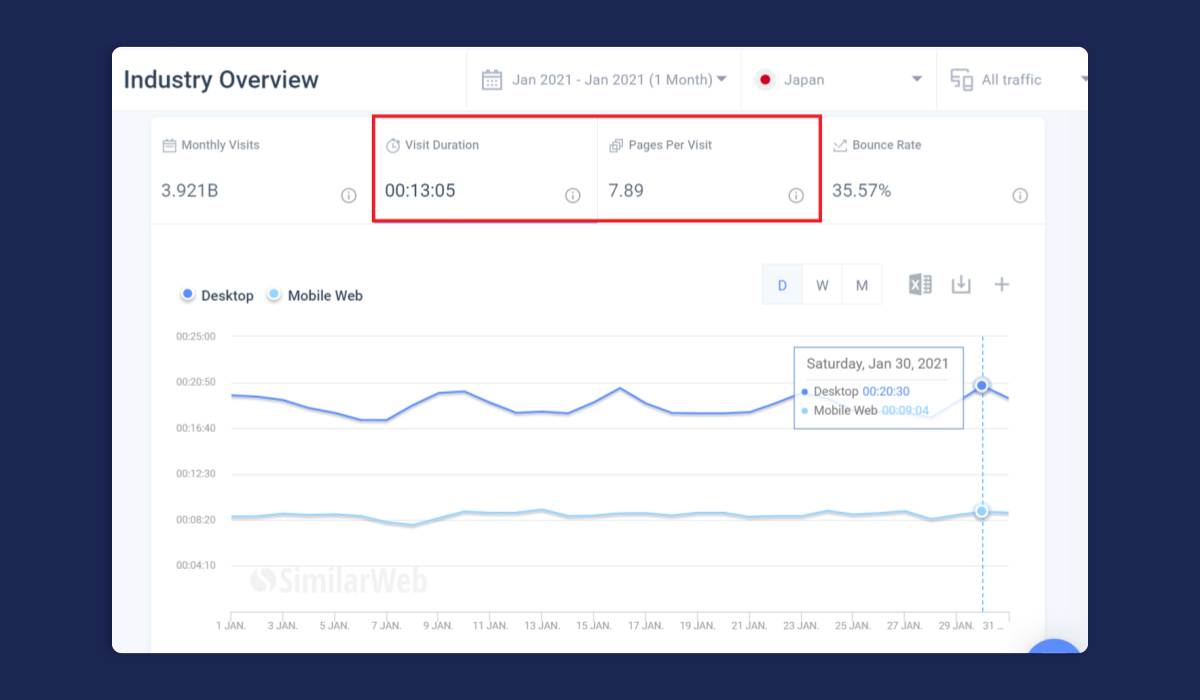The height and width of the screenshot is (700, 1200).
Task: Switch to the W weekly view tab
Action: (821, 284)
